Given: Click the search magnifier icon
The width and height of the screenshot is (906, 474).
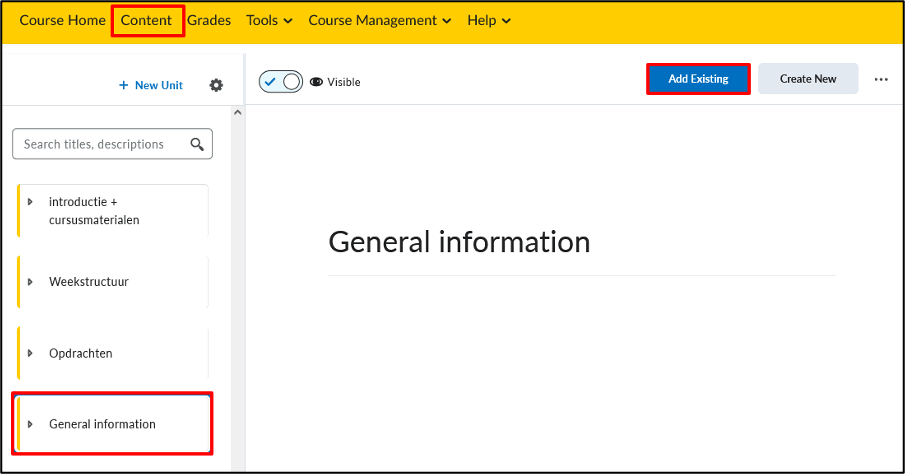Looking at the screenshot, I should 197,144.
